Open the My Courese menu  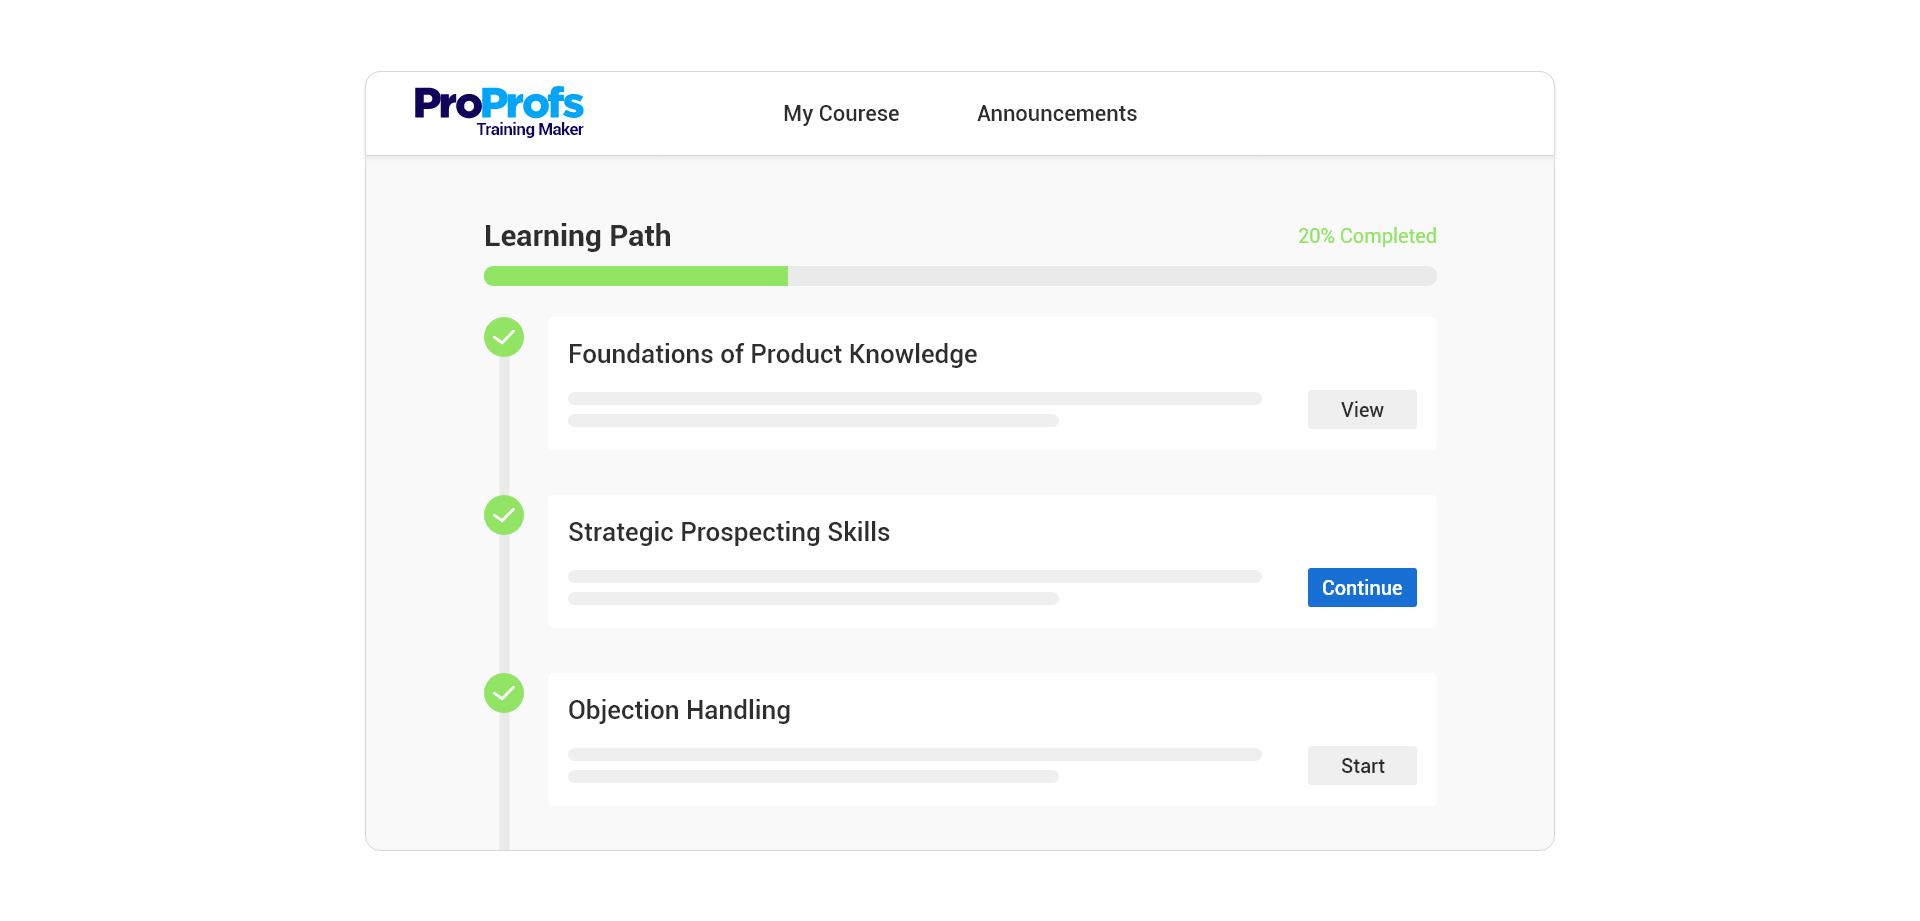point(841,113)
